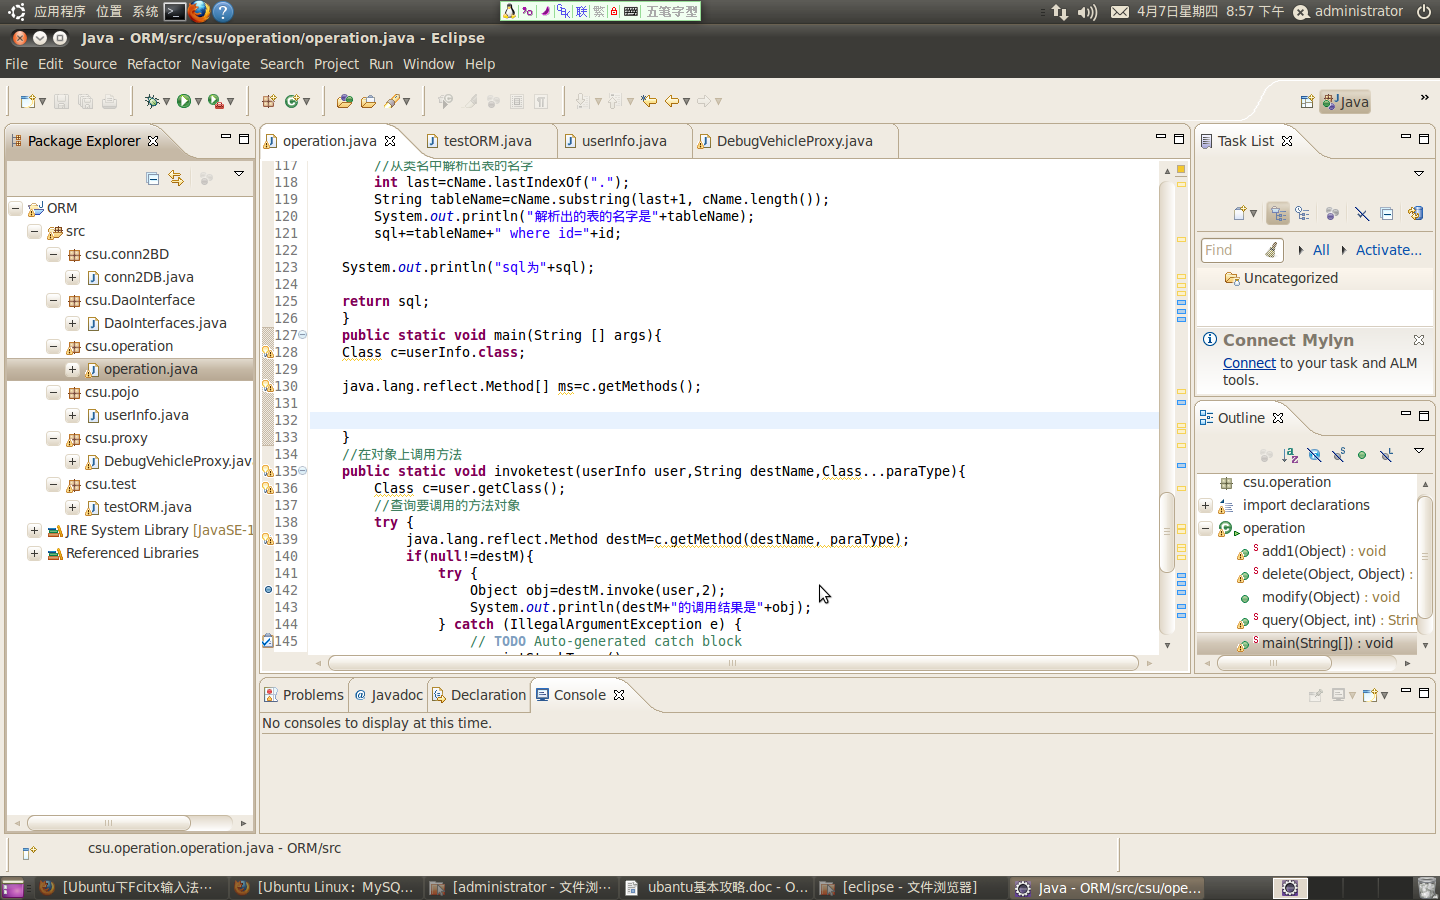Toggle Categorized presentation in Task List
The height and width of the screenshot is (900, 1440).
click(x=1278, y=213)
